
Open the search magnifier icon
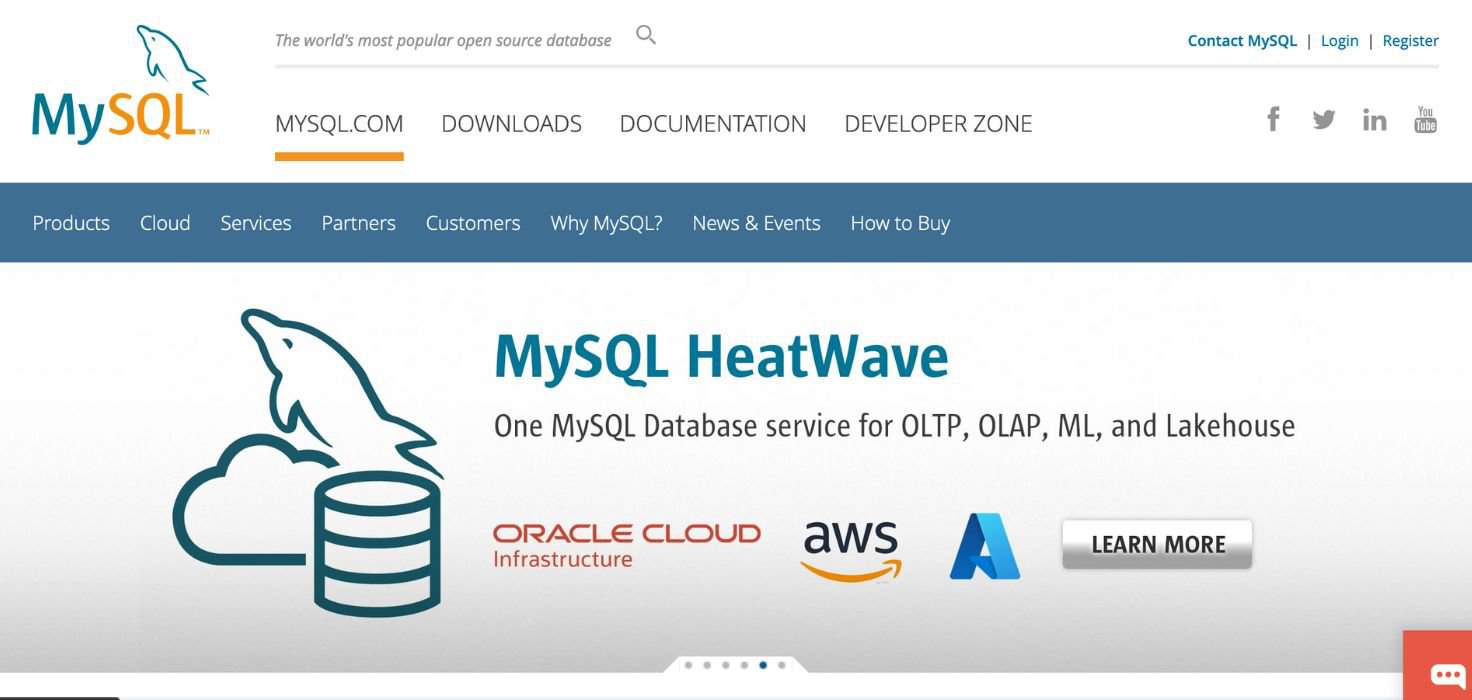(x=645, y=33)
